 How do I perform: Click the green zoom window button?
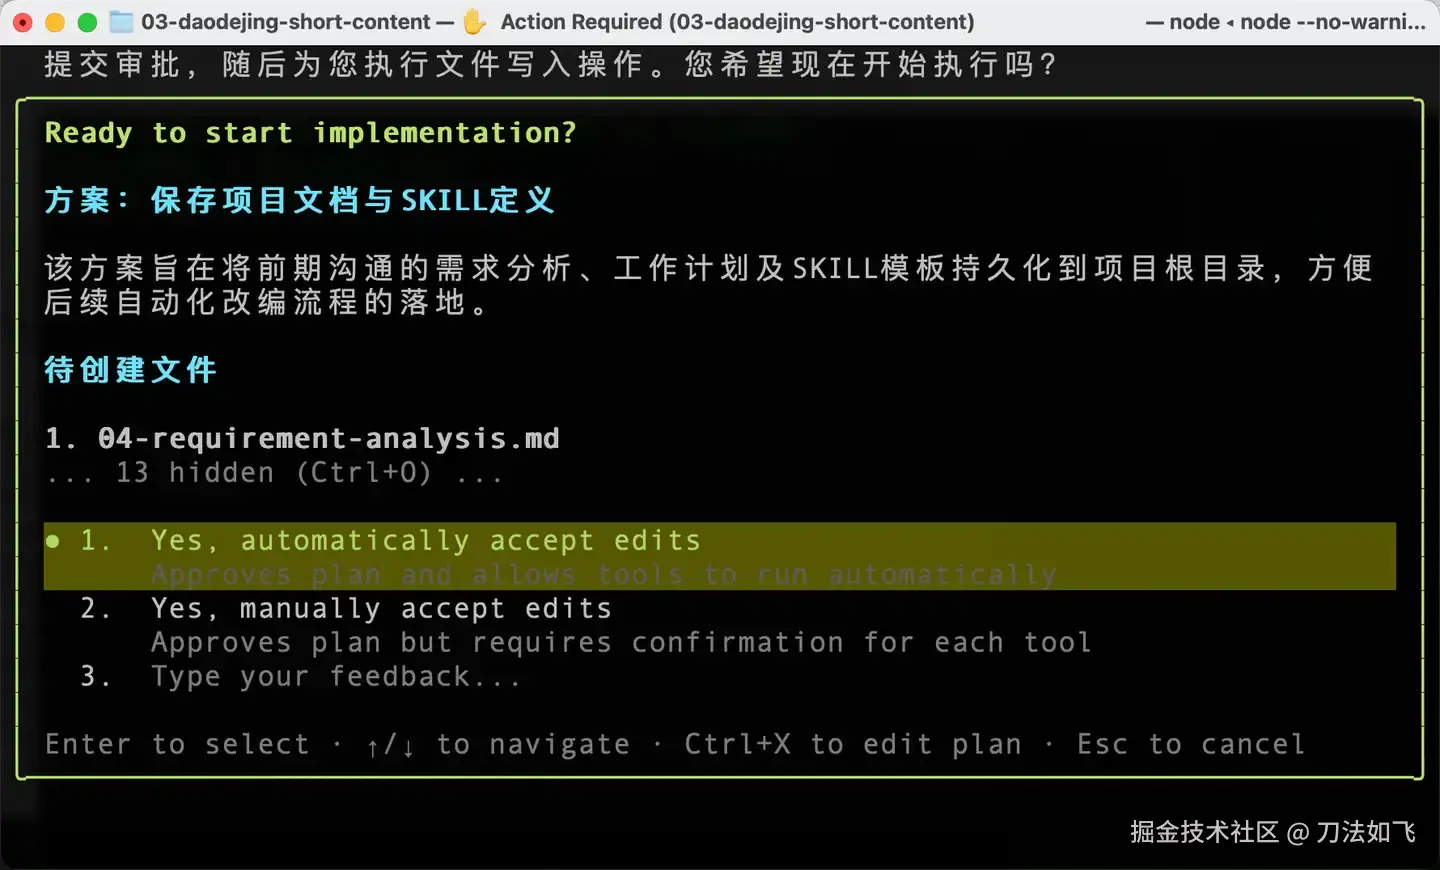tap(87, 21)
